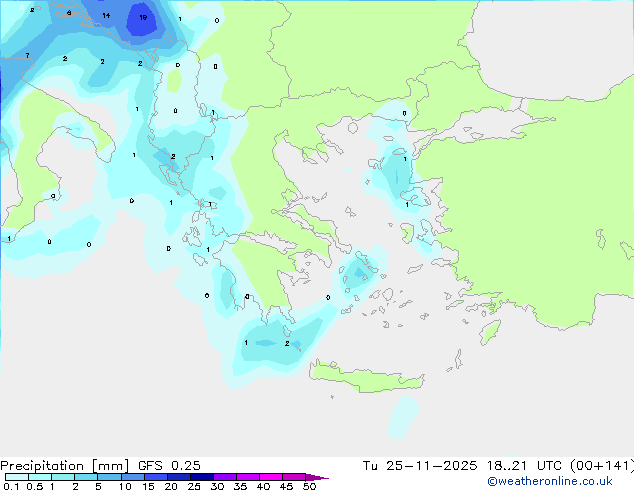Click the '18..21 UTC' time range text
The image size is (634, 490).
click(x=524, y=466)
